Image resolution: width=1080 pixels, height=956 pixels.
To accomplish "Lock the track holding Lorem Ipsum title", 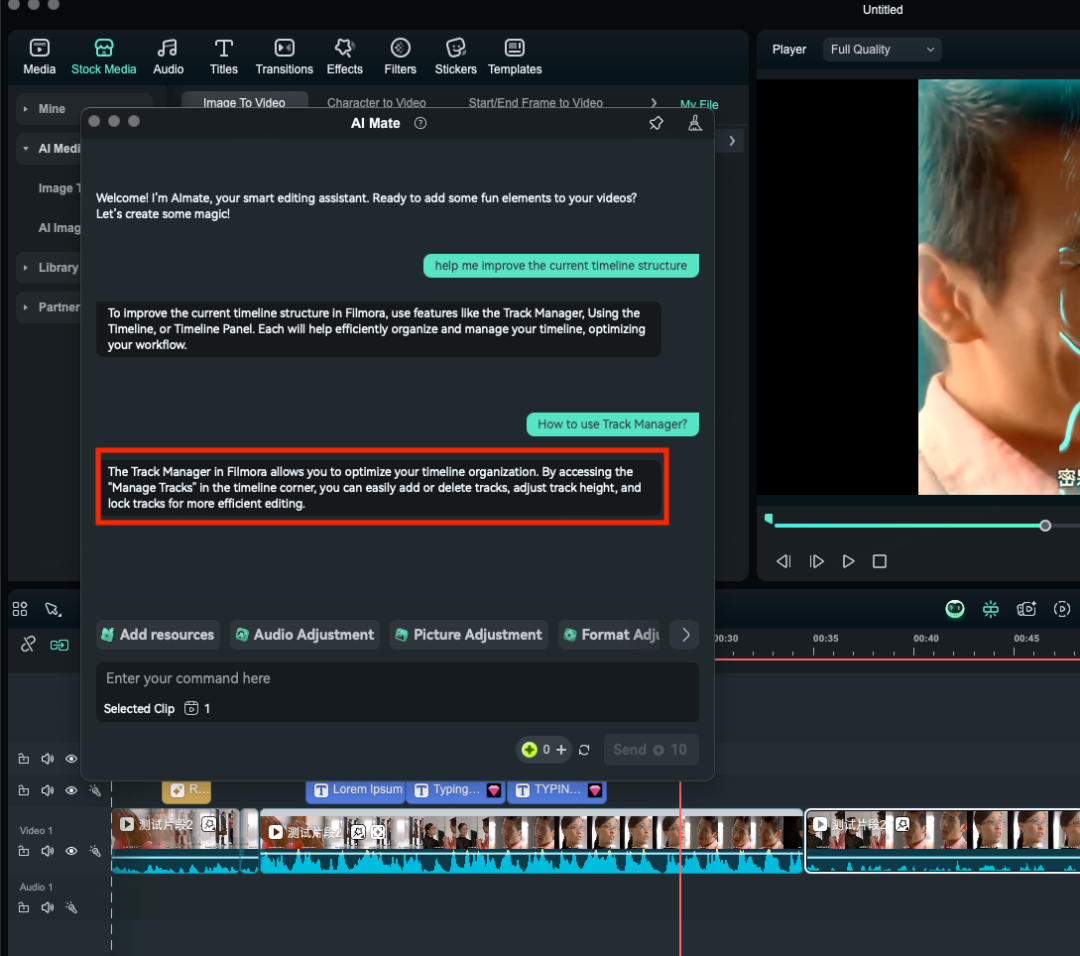I will [x=23, y=791].
